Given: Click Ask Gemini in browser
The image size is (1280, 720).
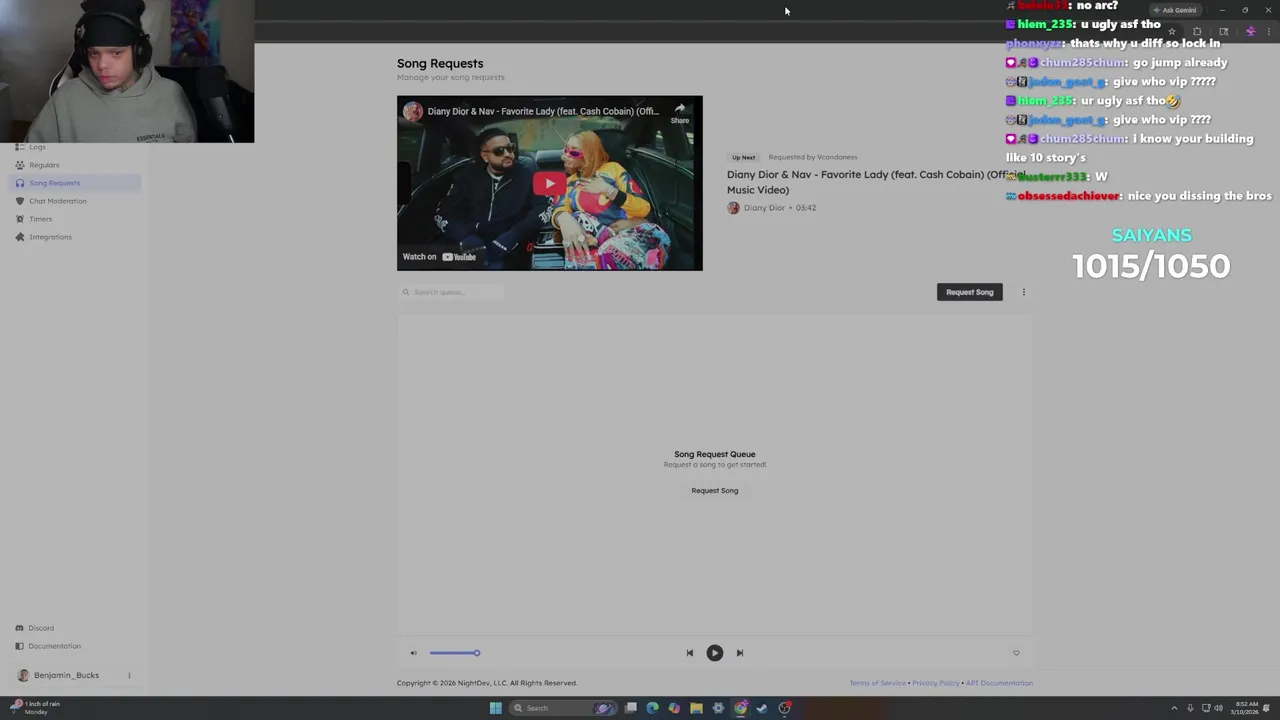Looking at the screenshot, I should 1175,10.
